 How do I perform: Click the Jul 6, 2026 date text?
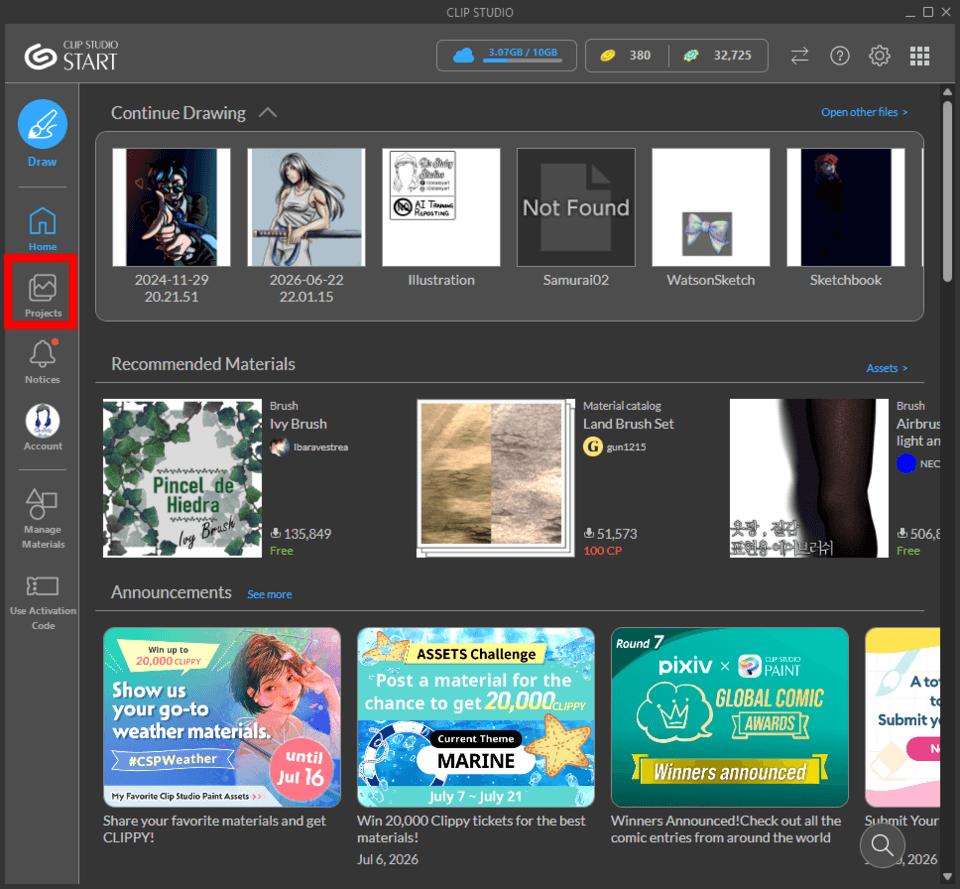(x=388, y=860)
